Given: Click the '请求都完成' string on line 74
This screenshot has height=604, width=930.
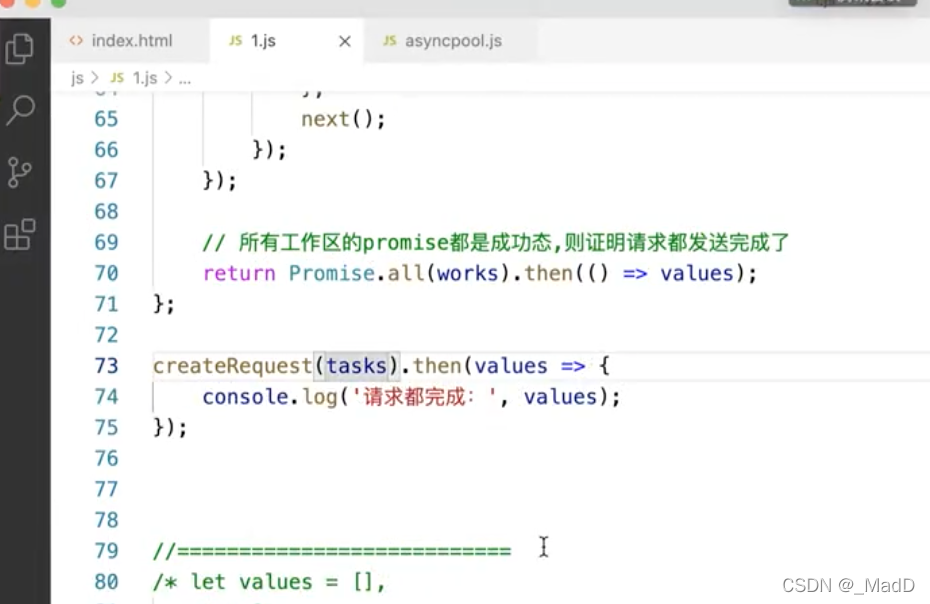Looking at the screenshot, I should 423,397.
